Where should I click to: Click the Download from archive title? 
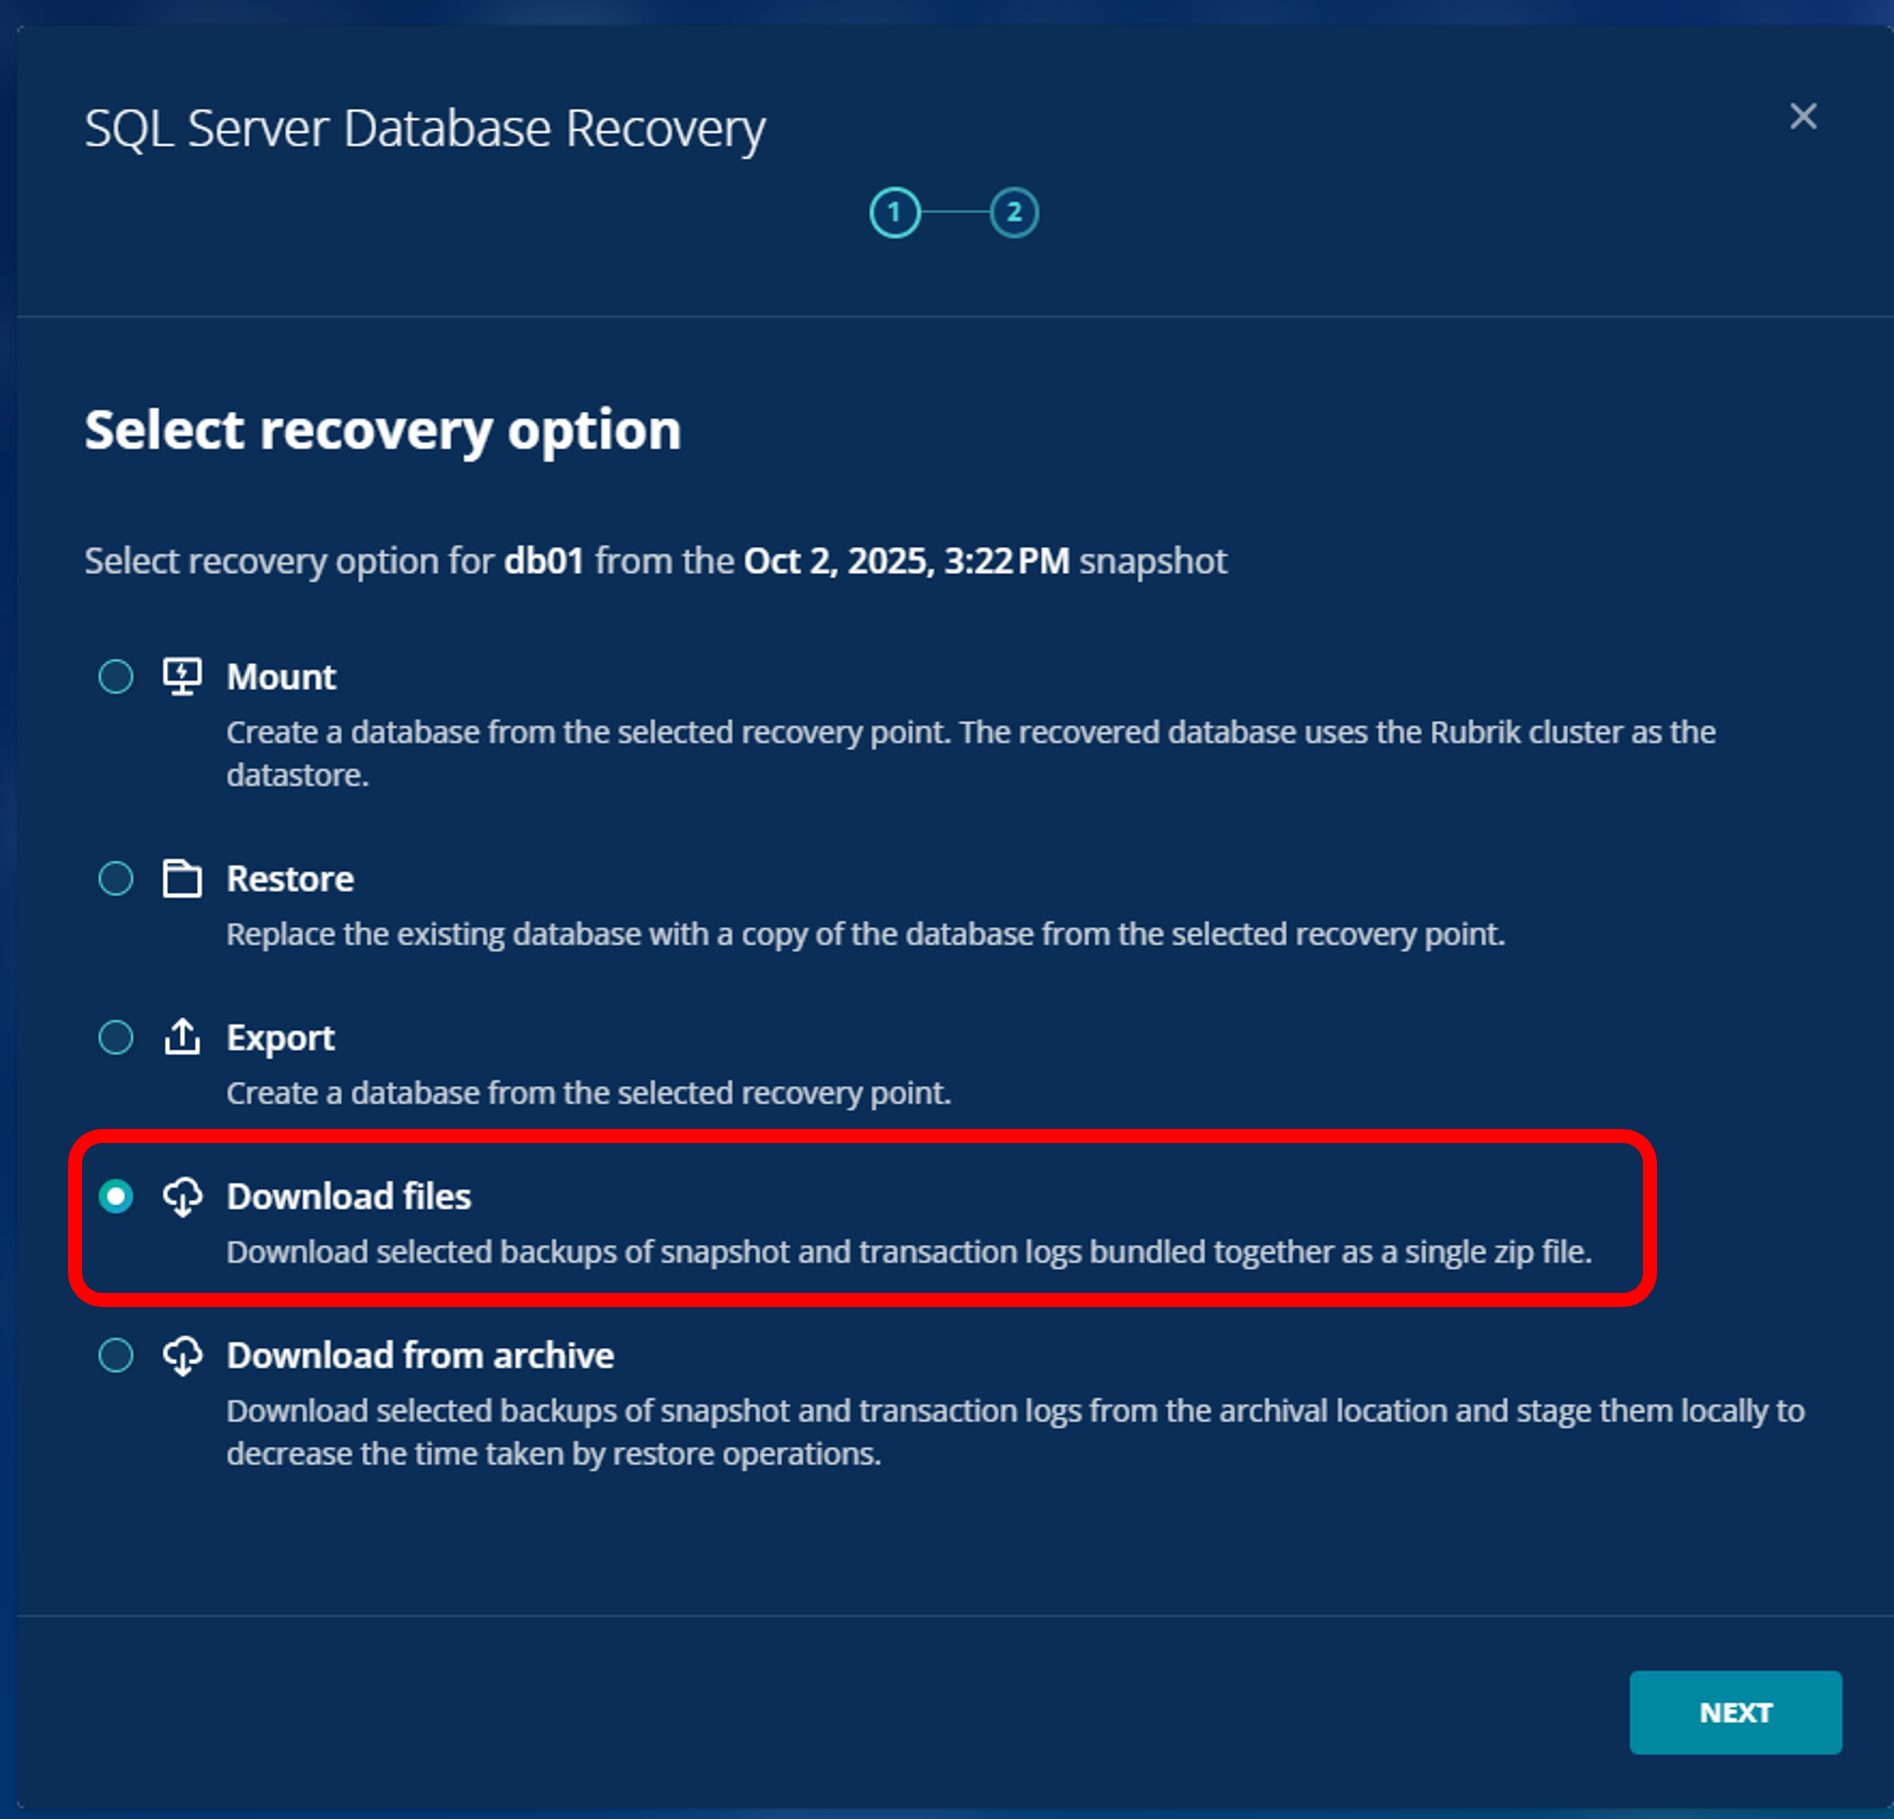(x=420, y=1356)
